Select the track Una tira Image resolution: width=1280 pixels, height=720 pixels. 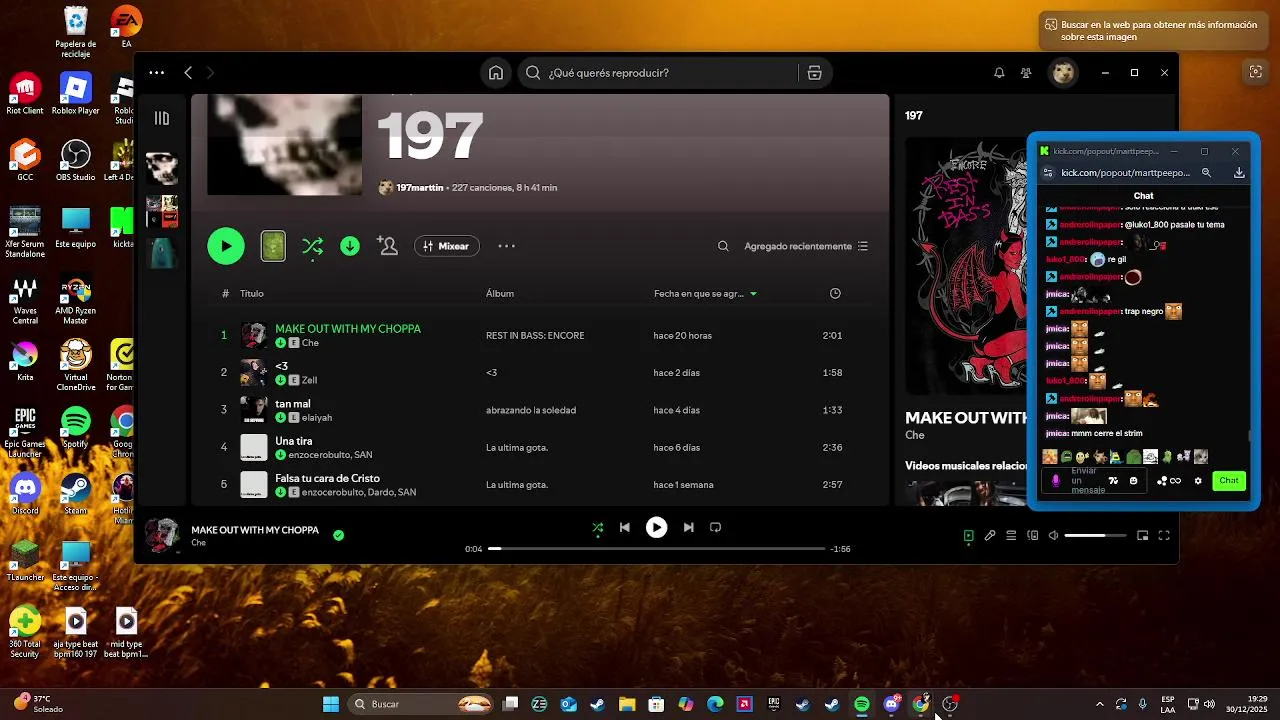point(294,441)
